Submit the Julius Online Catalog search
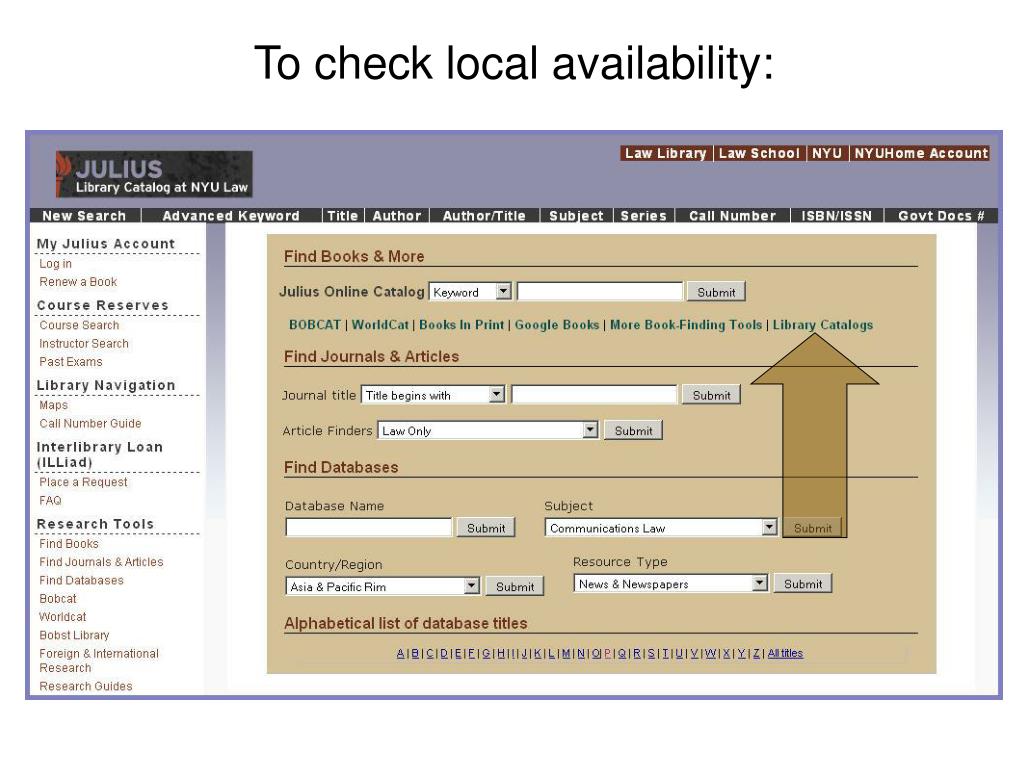Screen dimensions: 1024x768 716,292
